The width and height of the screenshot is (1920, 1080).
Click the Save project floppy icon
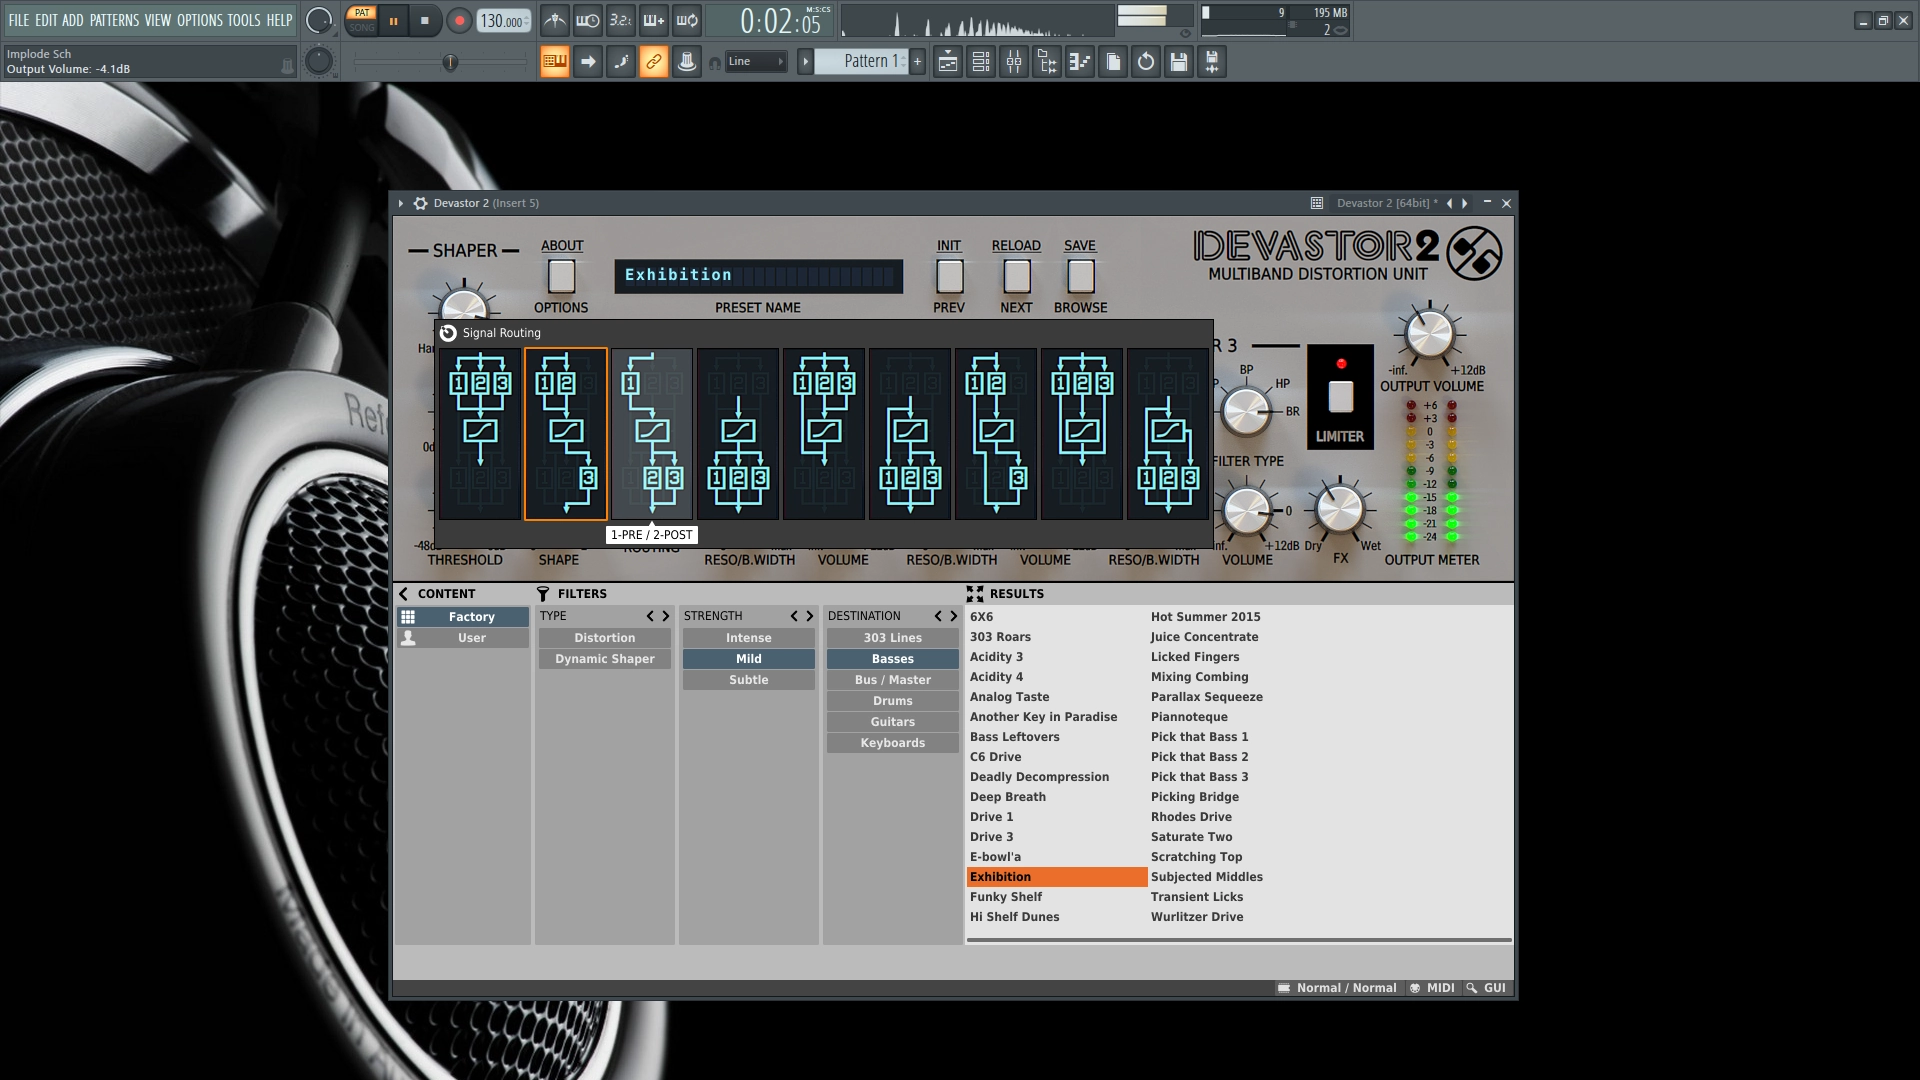pyautogui.click(x=1179, y=62)
